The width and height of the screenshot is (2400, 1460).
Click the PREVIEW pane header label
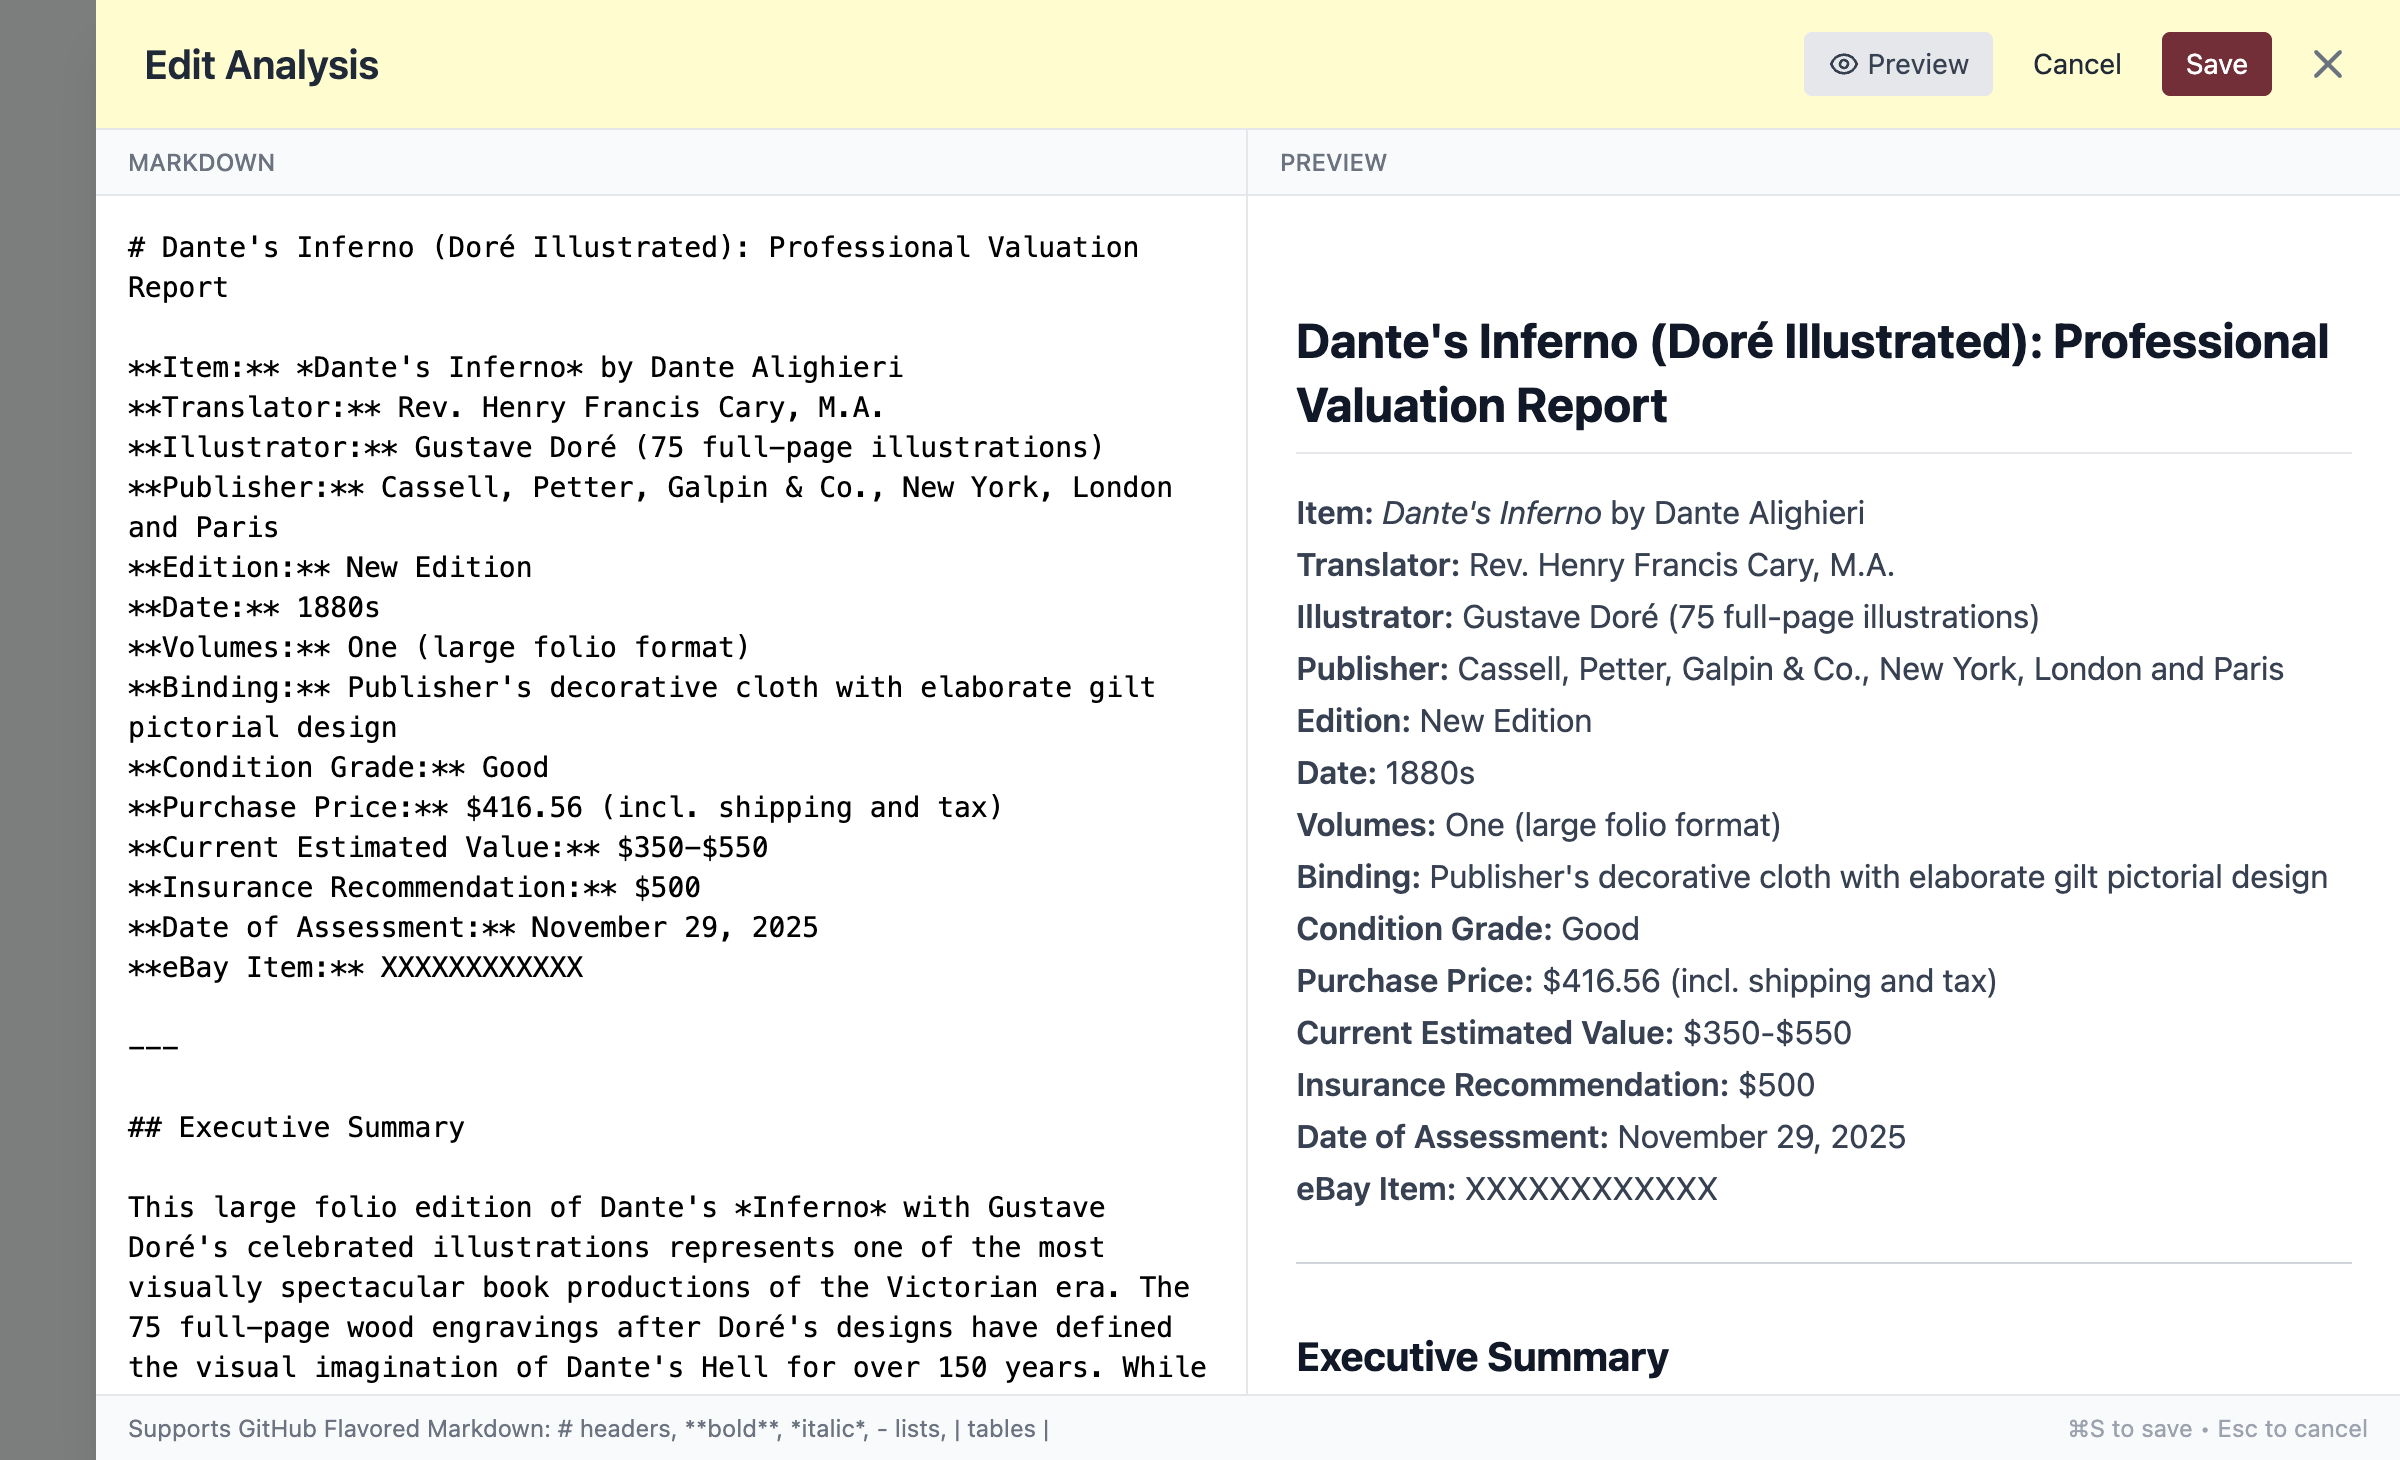point(1332,163)
